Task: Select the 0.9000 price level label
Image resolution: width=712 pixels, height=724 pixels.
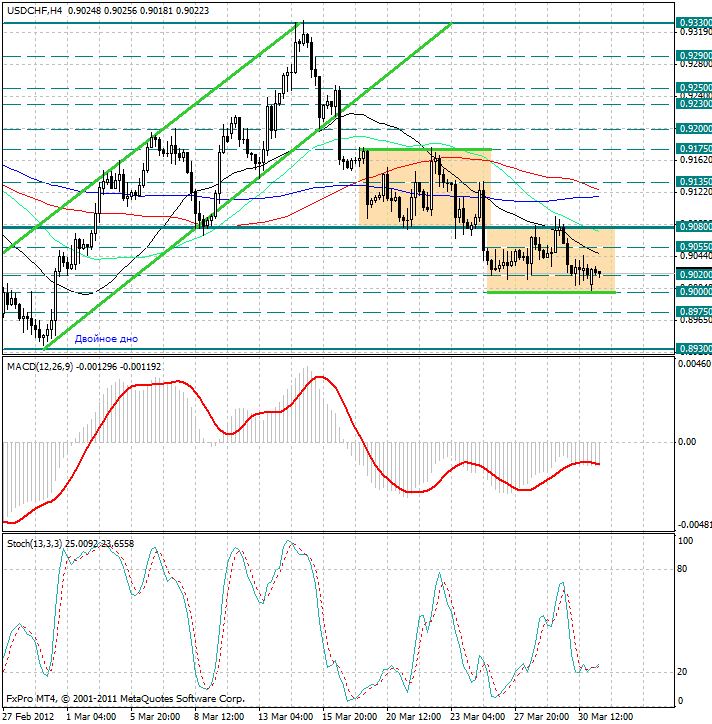Action: tap(694, 292)
